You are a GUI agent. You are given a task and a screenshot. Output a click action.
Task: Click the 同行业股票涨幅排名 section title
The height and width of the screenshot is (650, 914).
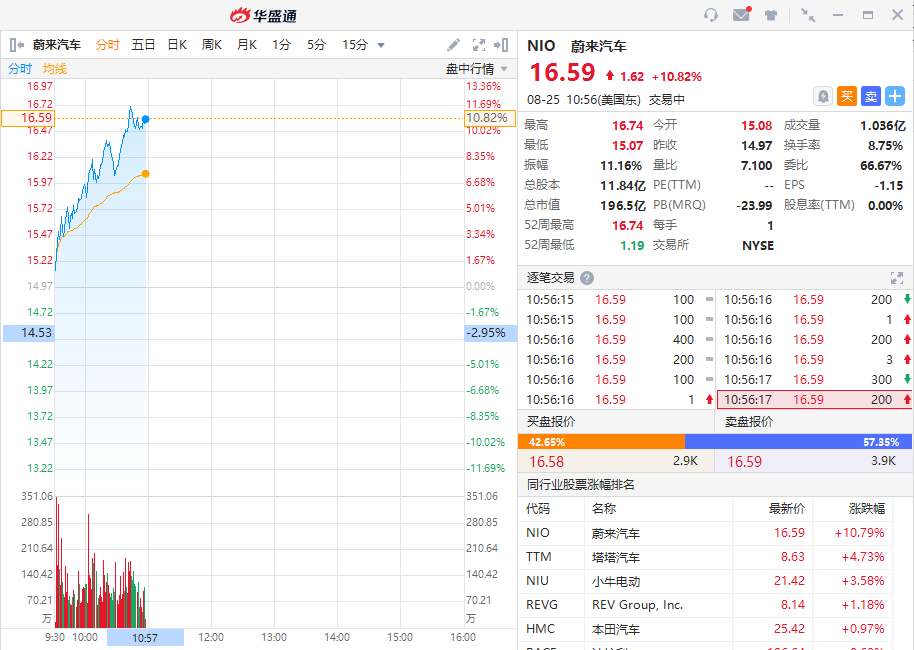pos(581,484)
